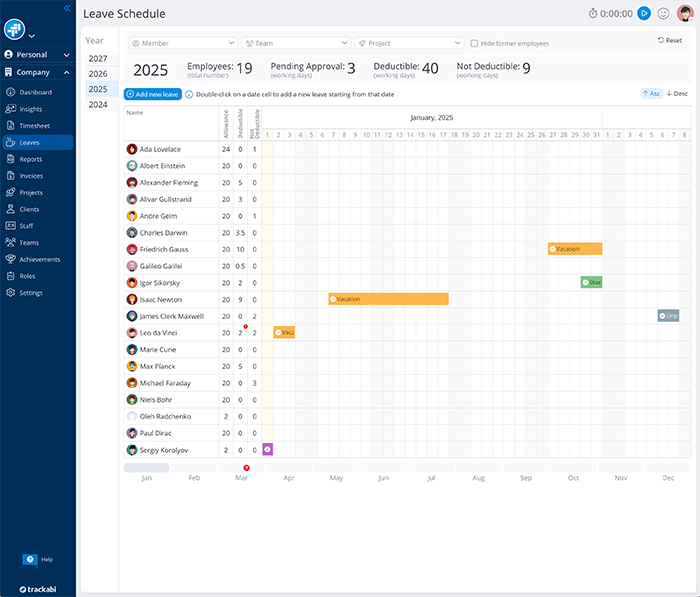Open the Team filter dropdown
The width and height of the screenshot is (700, 597).
click(295, 43)
